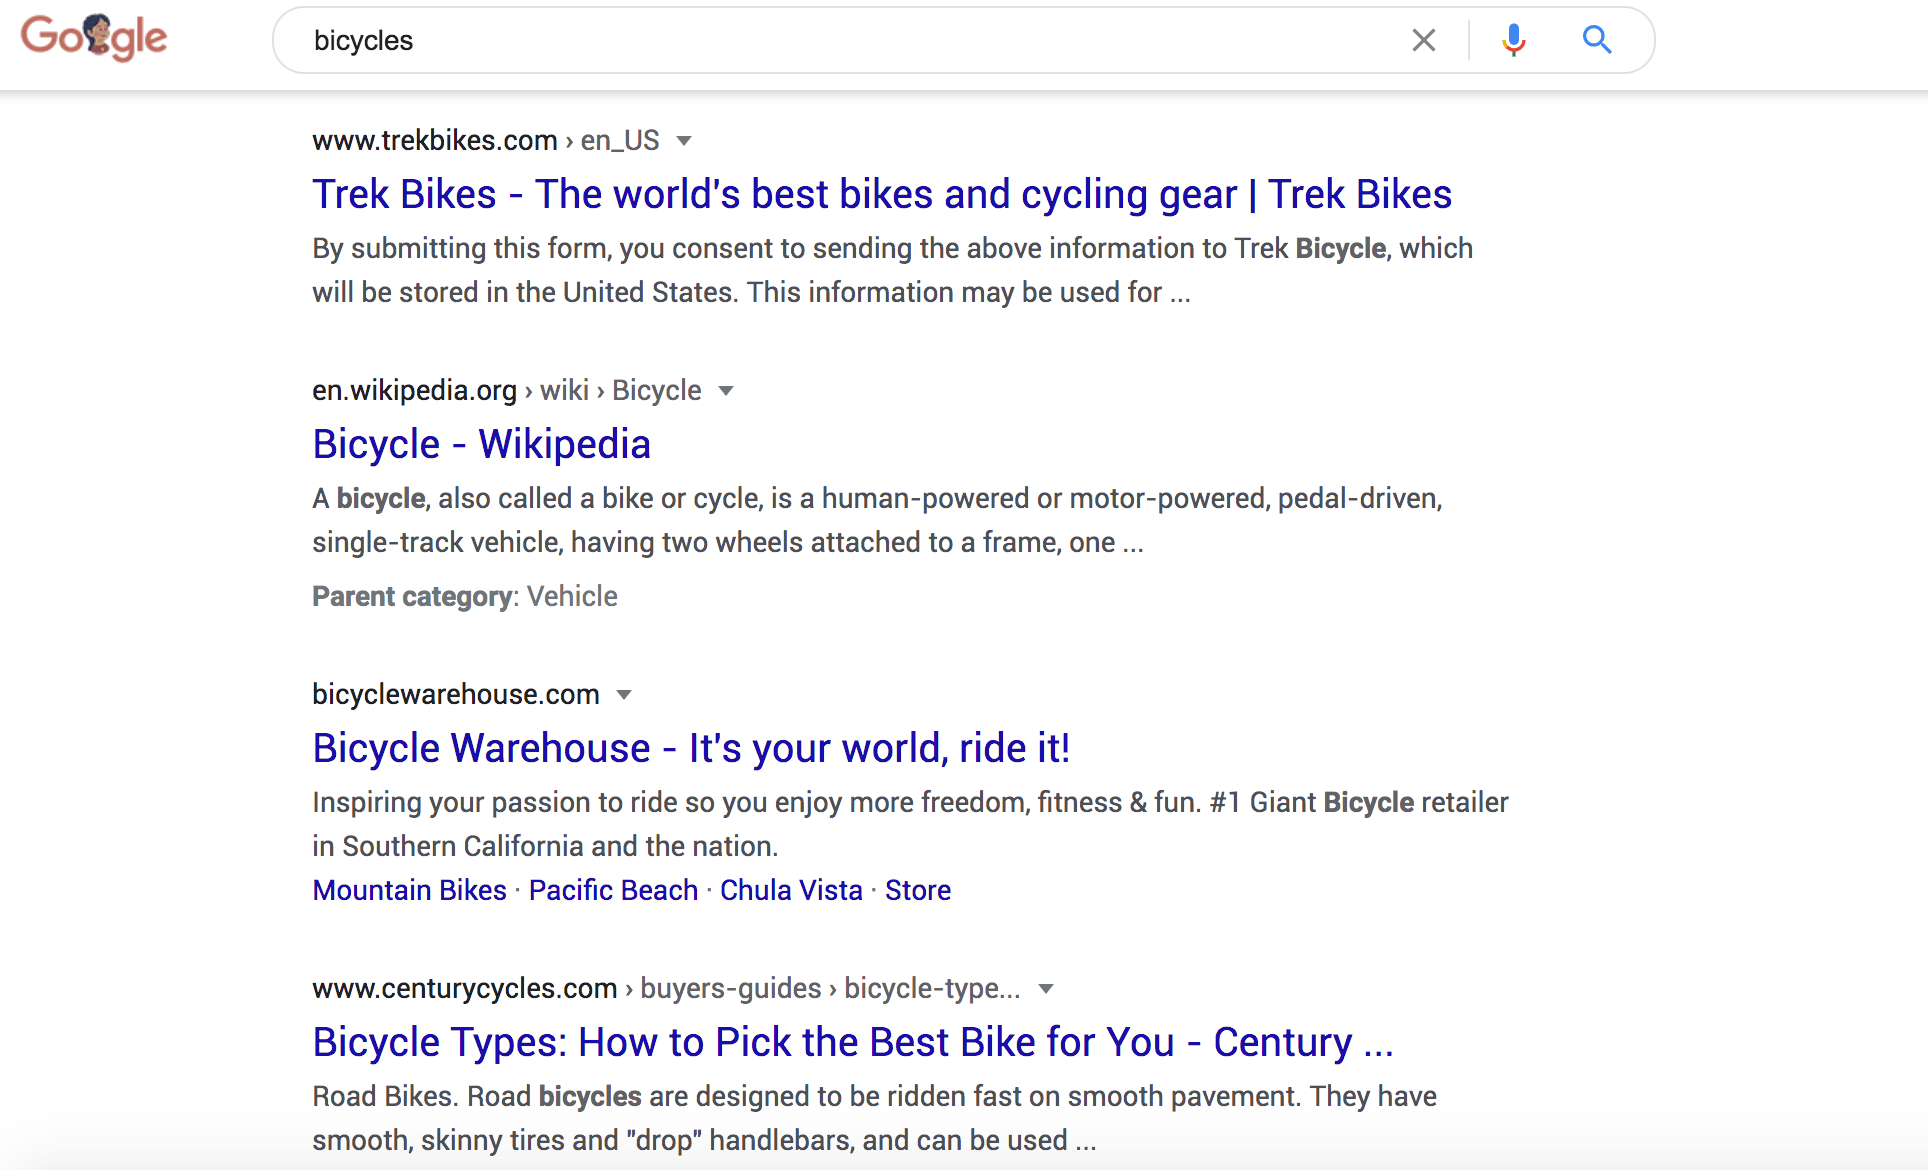Viewport: 1928px width, 1170px height.
Task: Click the 'Parent category: Vehicle' line
Action: tap(465, 597)
